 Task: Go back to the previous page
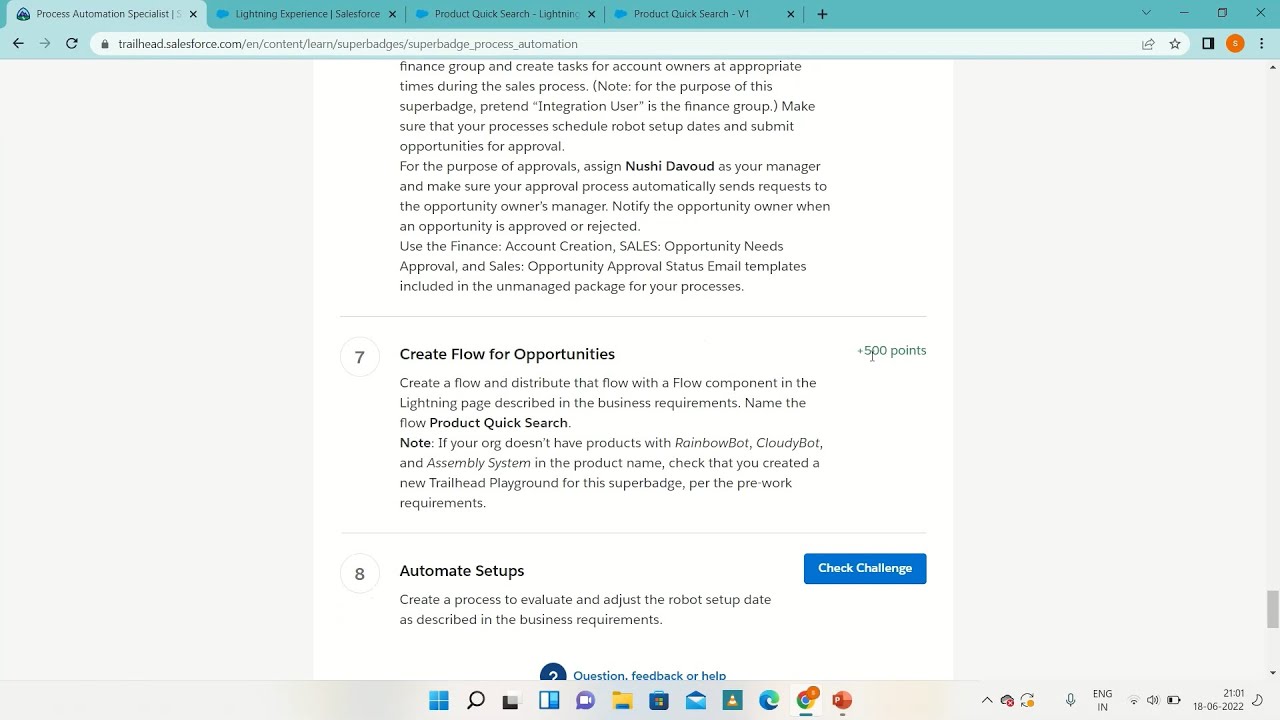click(18, 44)
